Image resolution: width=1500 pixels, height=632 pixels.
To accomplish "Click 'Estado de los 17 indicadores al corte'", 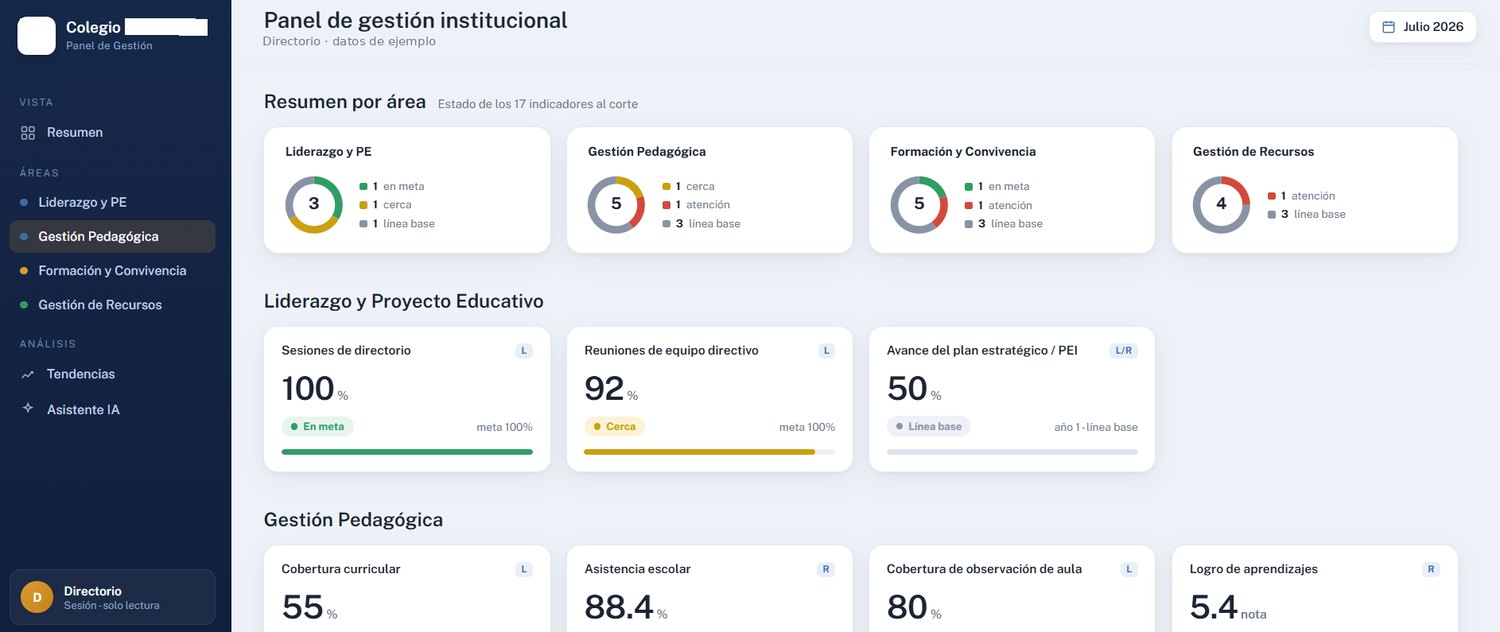I will pos(538,104).
